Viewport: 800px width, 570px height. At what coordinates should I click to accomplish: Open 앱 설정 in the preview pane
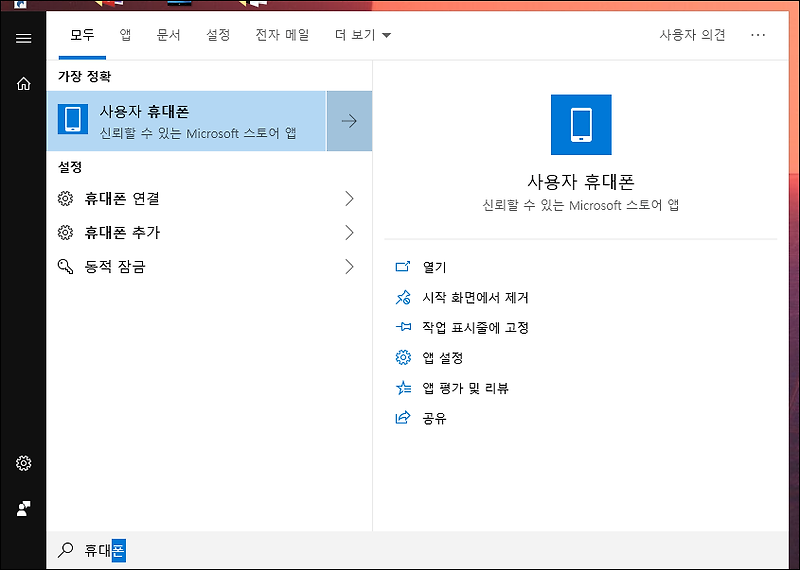point(443,358)
